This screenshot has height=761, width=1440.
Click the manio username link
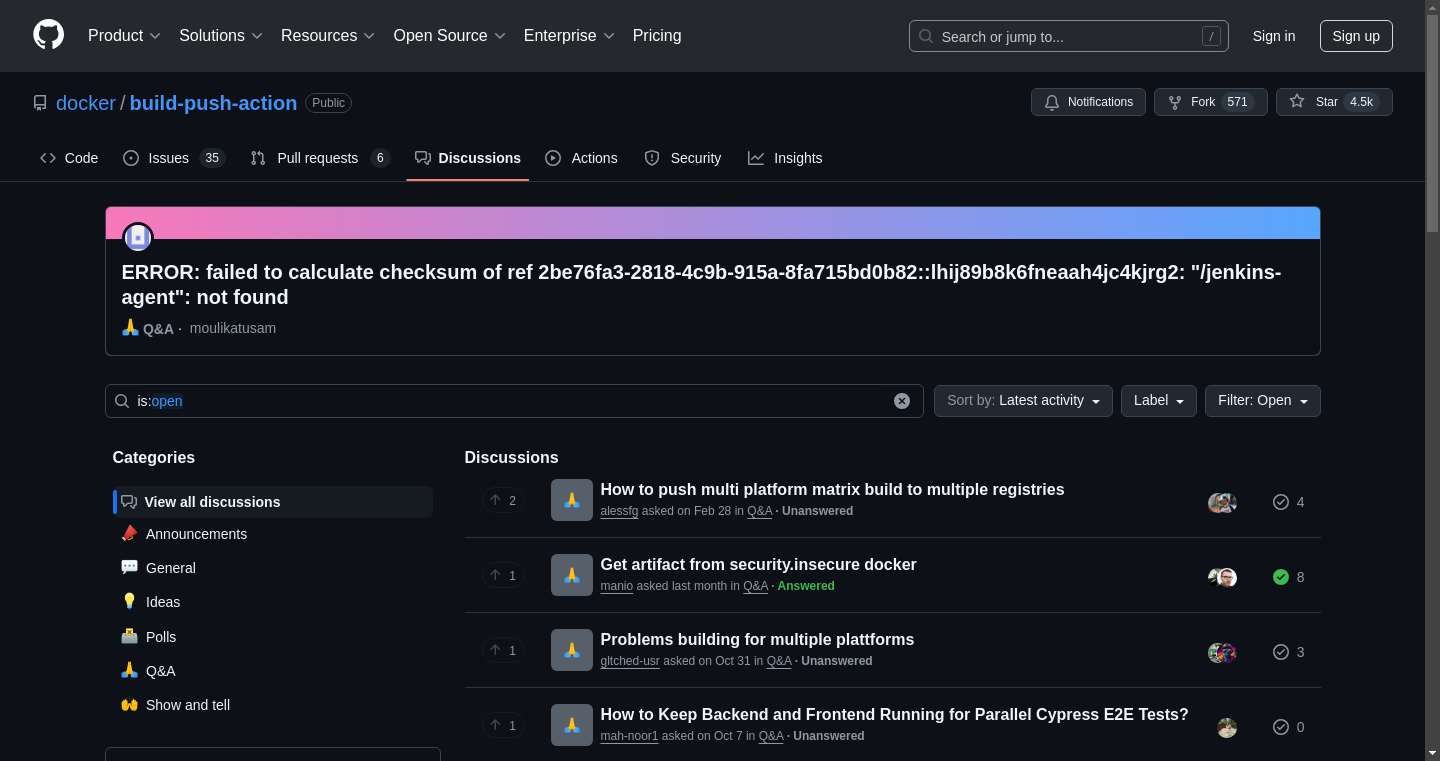click(x=616, y=586)
